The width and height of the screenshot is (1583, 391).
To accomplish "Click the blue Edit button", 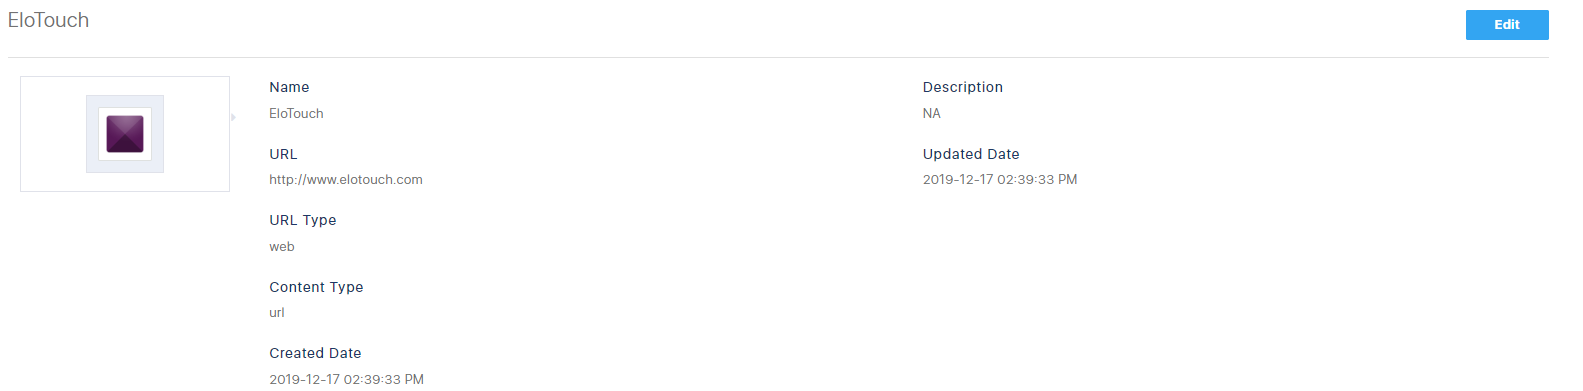I will [1507, 25].
